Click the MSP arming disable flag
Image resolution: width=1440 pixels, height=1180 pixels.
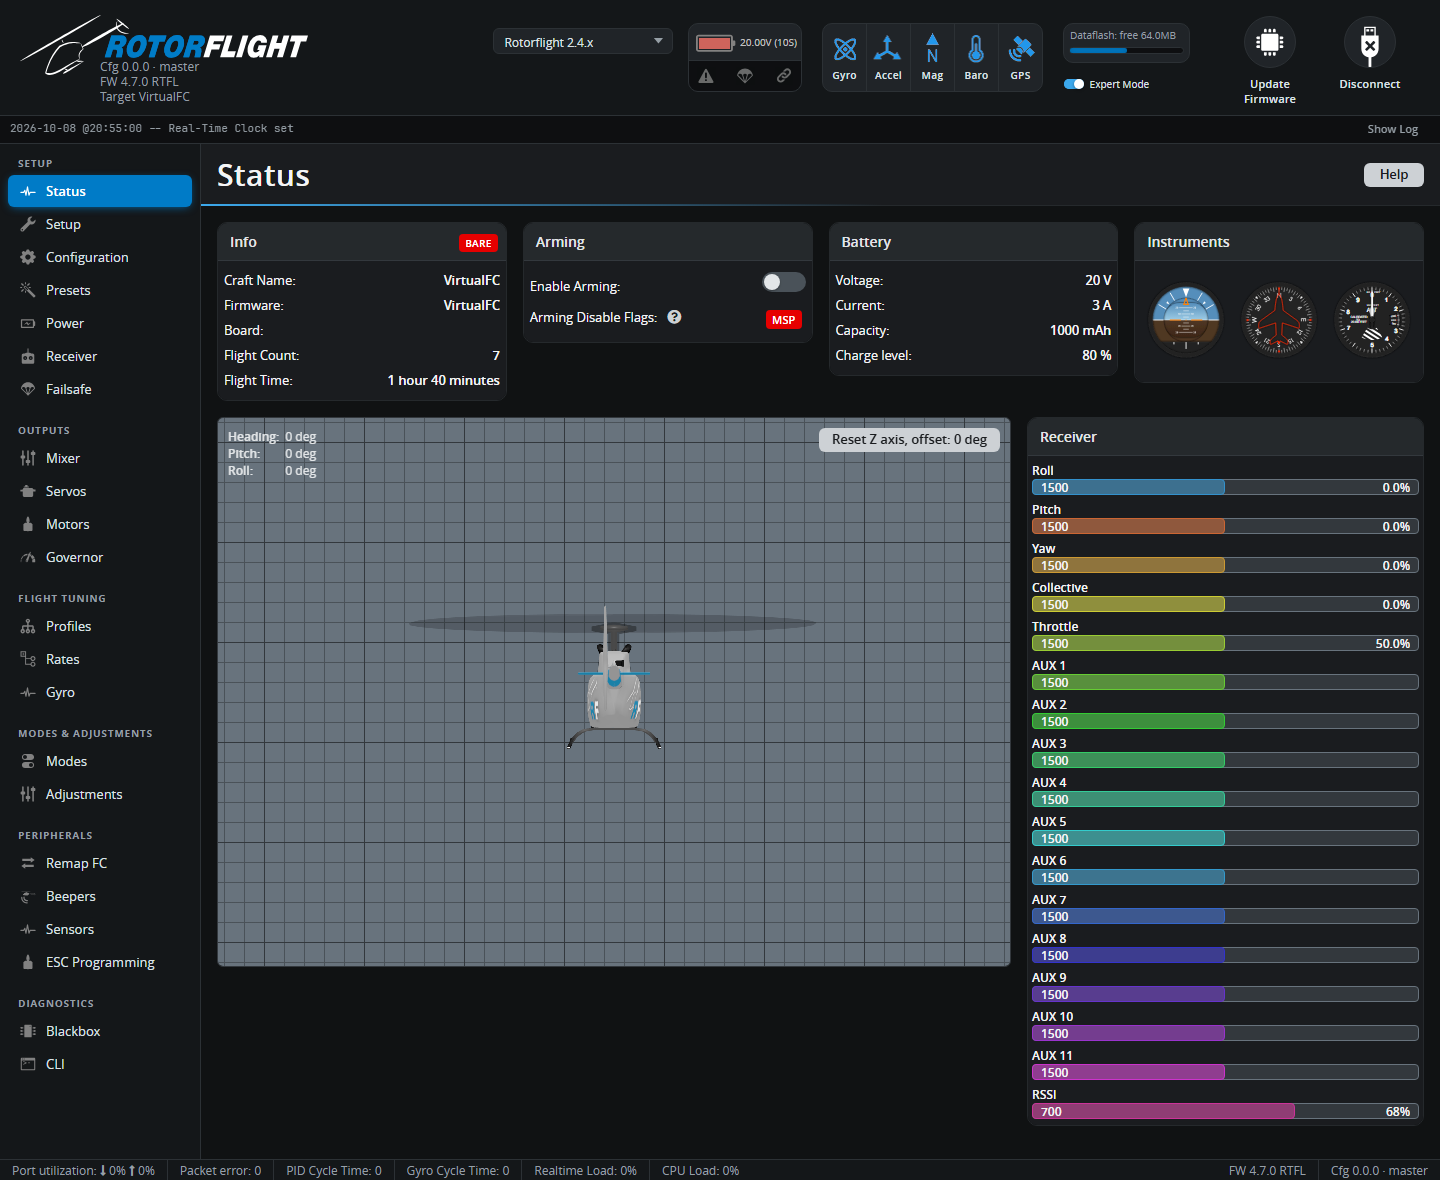point(784,320)
